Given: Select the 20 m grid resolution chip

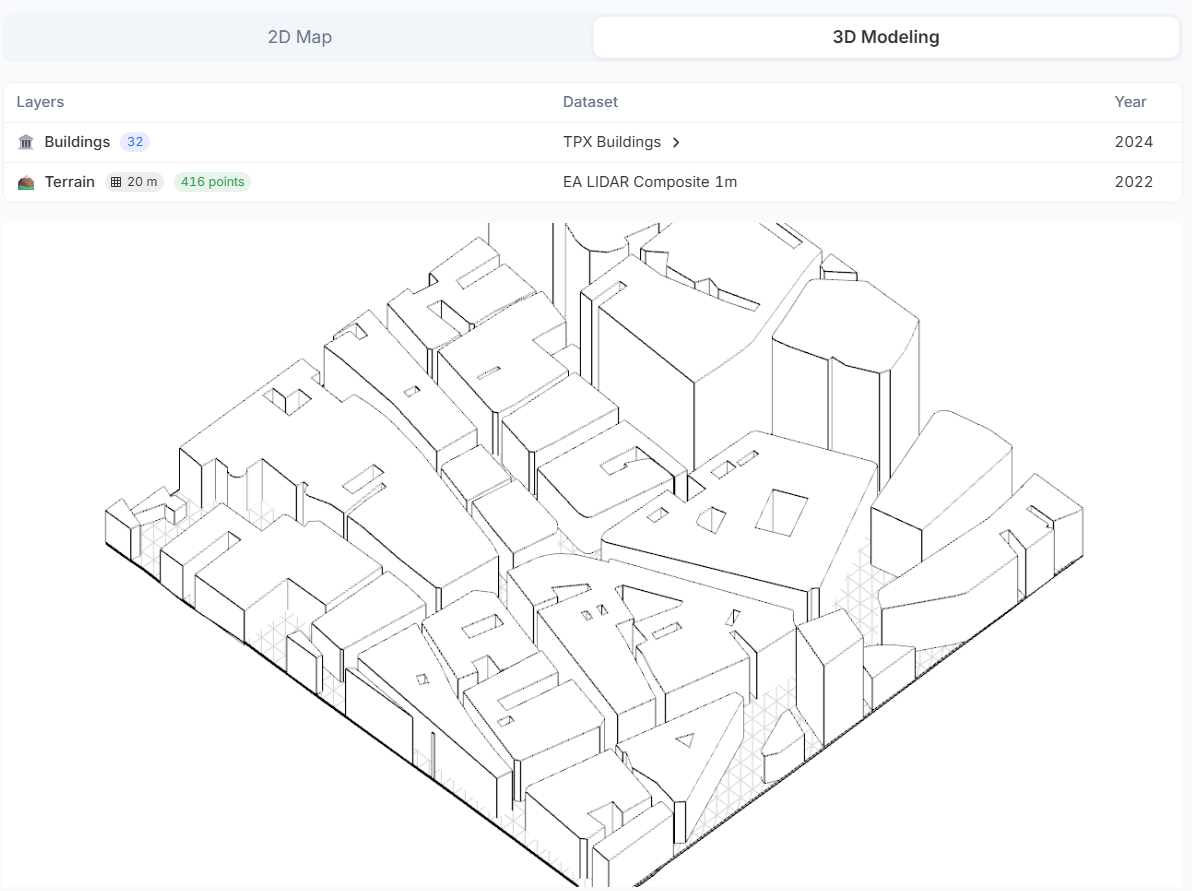Looking at the screenshot, I should pyautogui.click(x=134, y=182).
